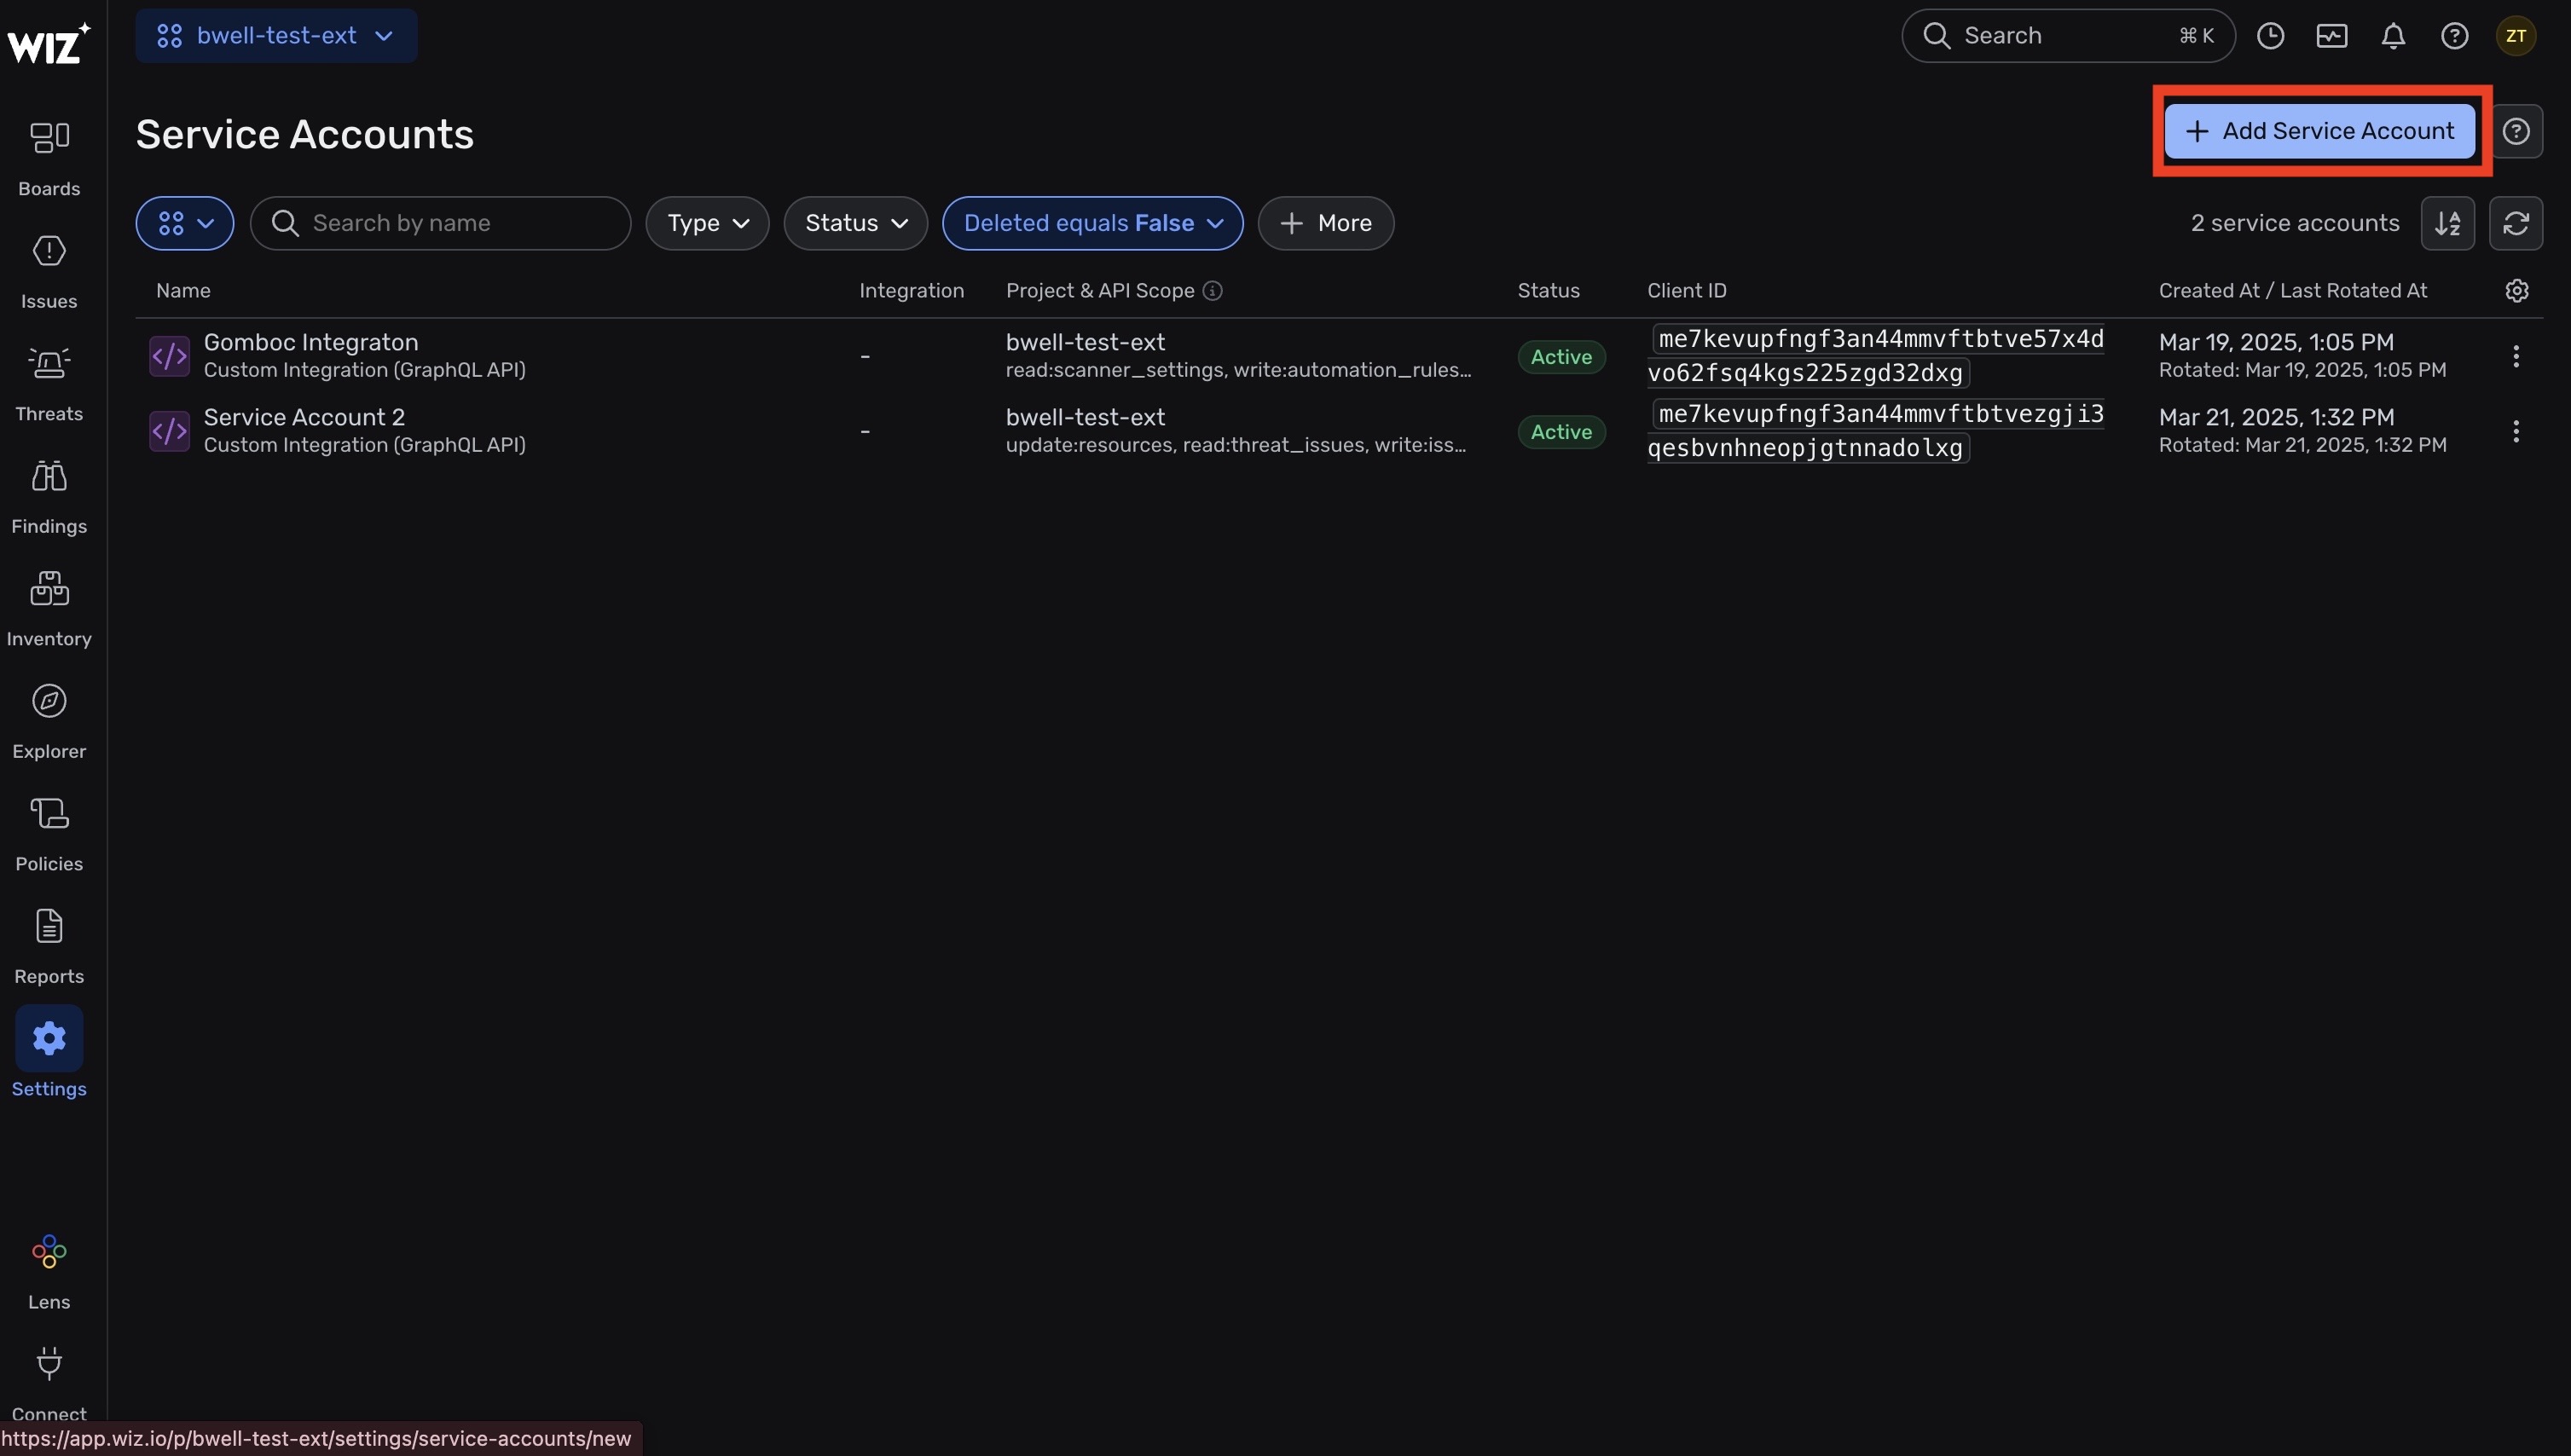The image size is (2571, 1456).
Task: Click the Active status badge for Gomboc Integraton
Action: [1561, 357]
